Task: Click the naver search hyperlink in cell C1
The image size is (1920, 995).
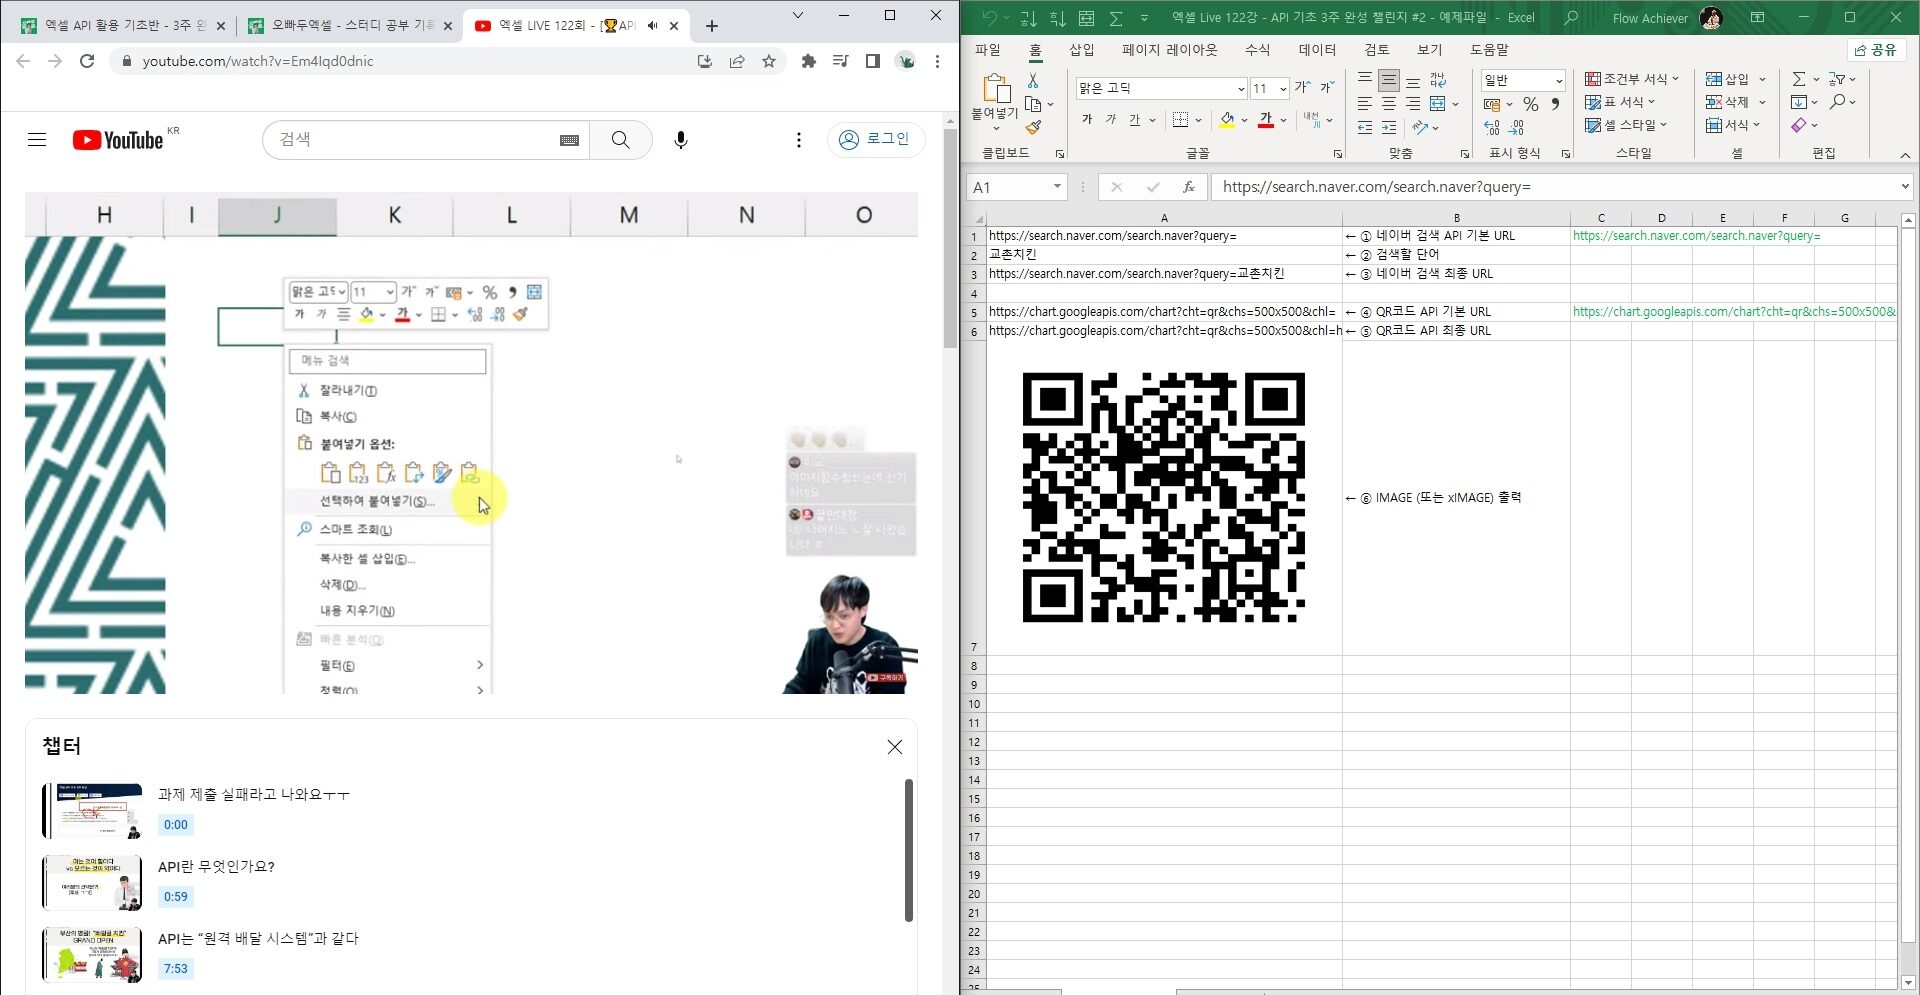Action: point(1696,236)
